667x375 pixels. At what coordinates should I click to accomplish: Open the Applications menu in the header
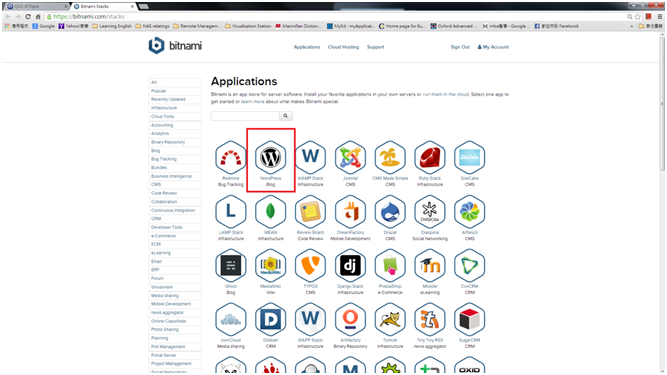(x=307, y=47)
